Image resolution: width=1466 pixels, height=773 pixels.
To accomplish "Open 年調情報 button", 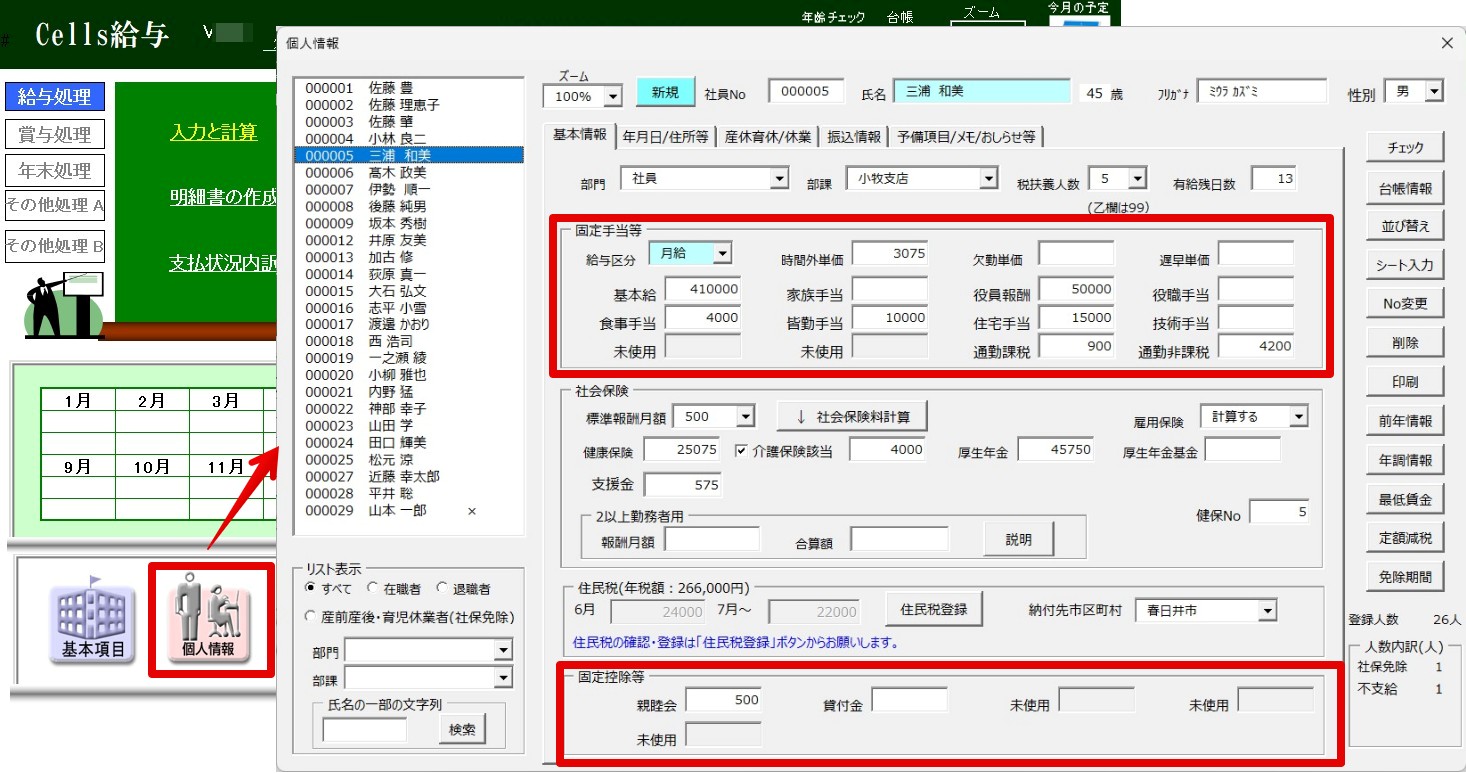I will [1405, 460].
